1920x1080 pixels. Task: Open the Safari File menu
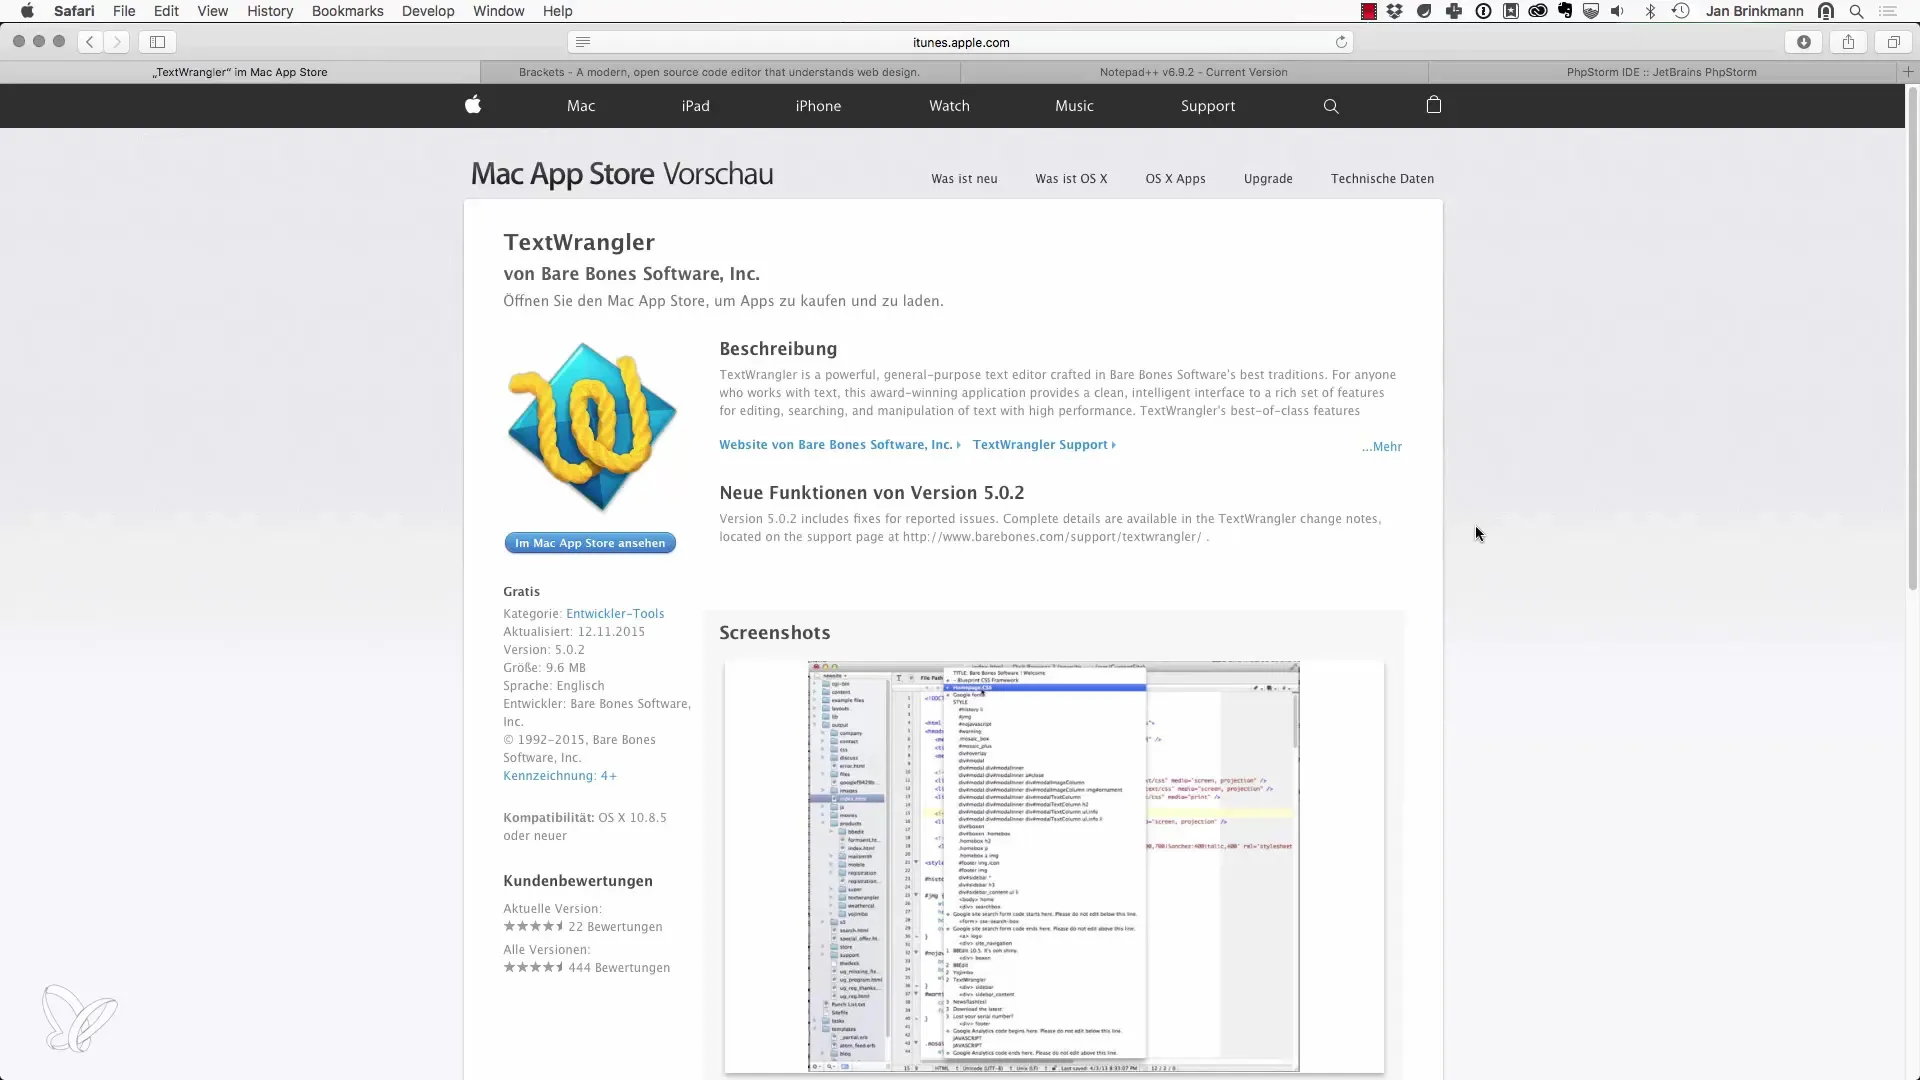point(124,11)
